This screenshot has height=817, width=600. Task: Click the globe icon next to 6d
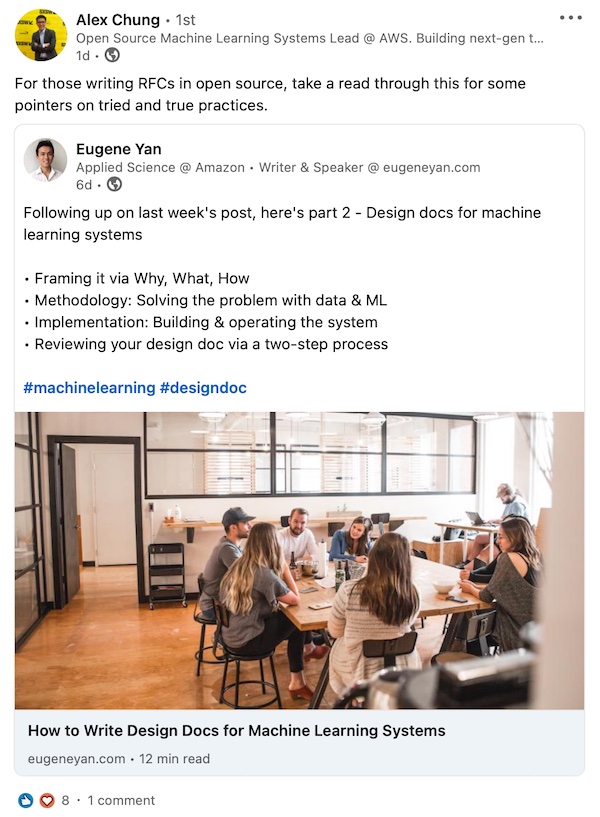click(114, 184)
